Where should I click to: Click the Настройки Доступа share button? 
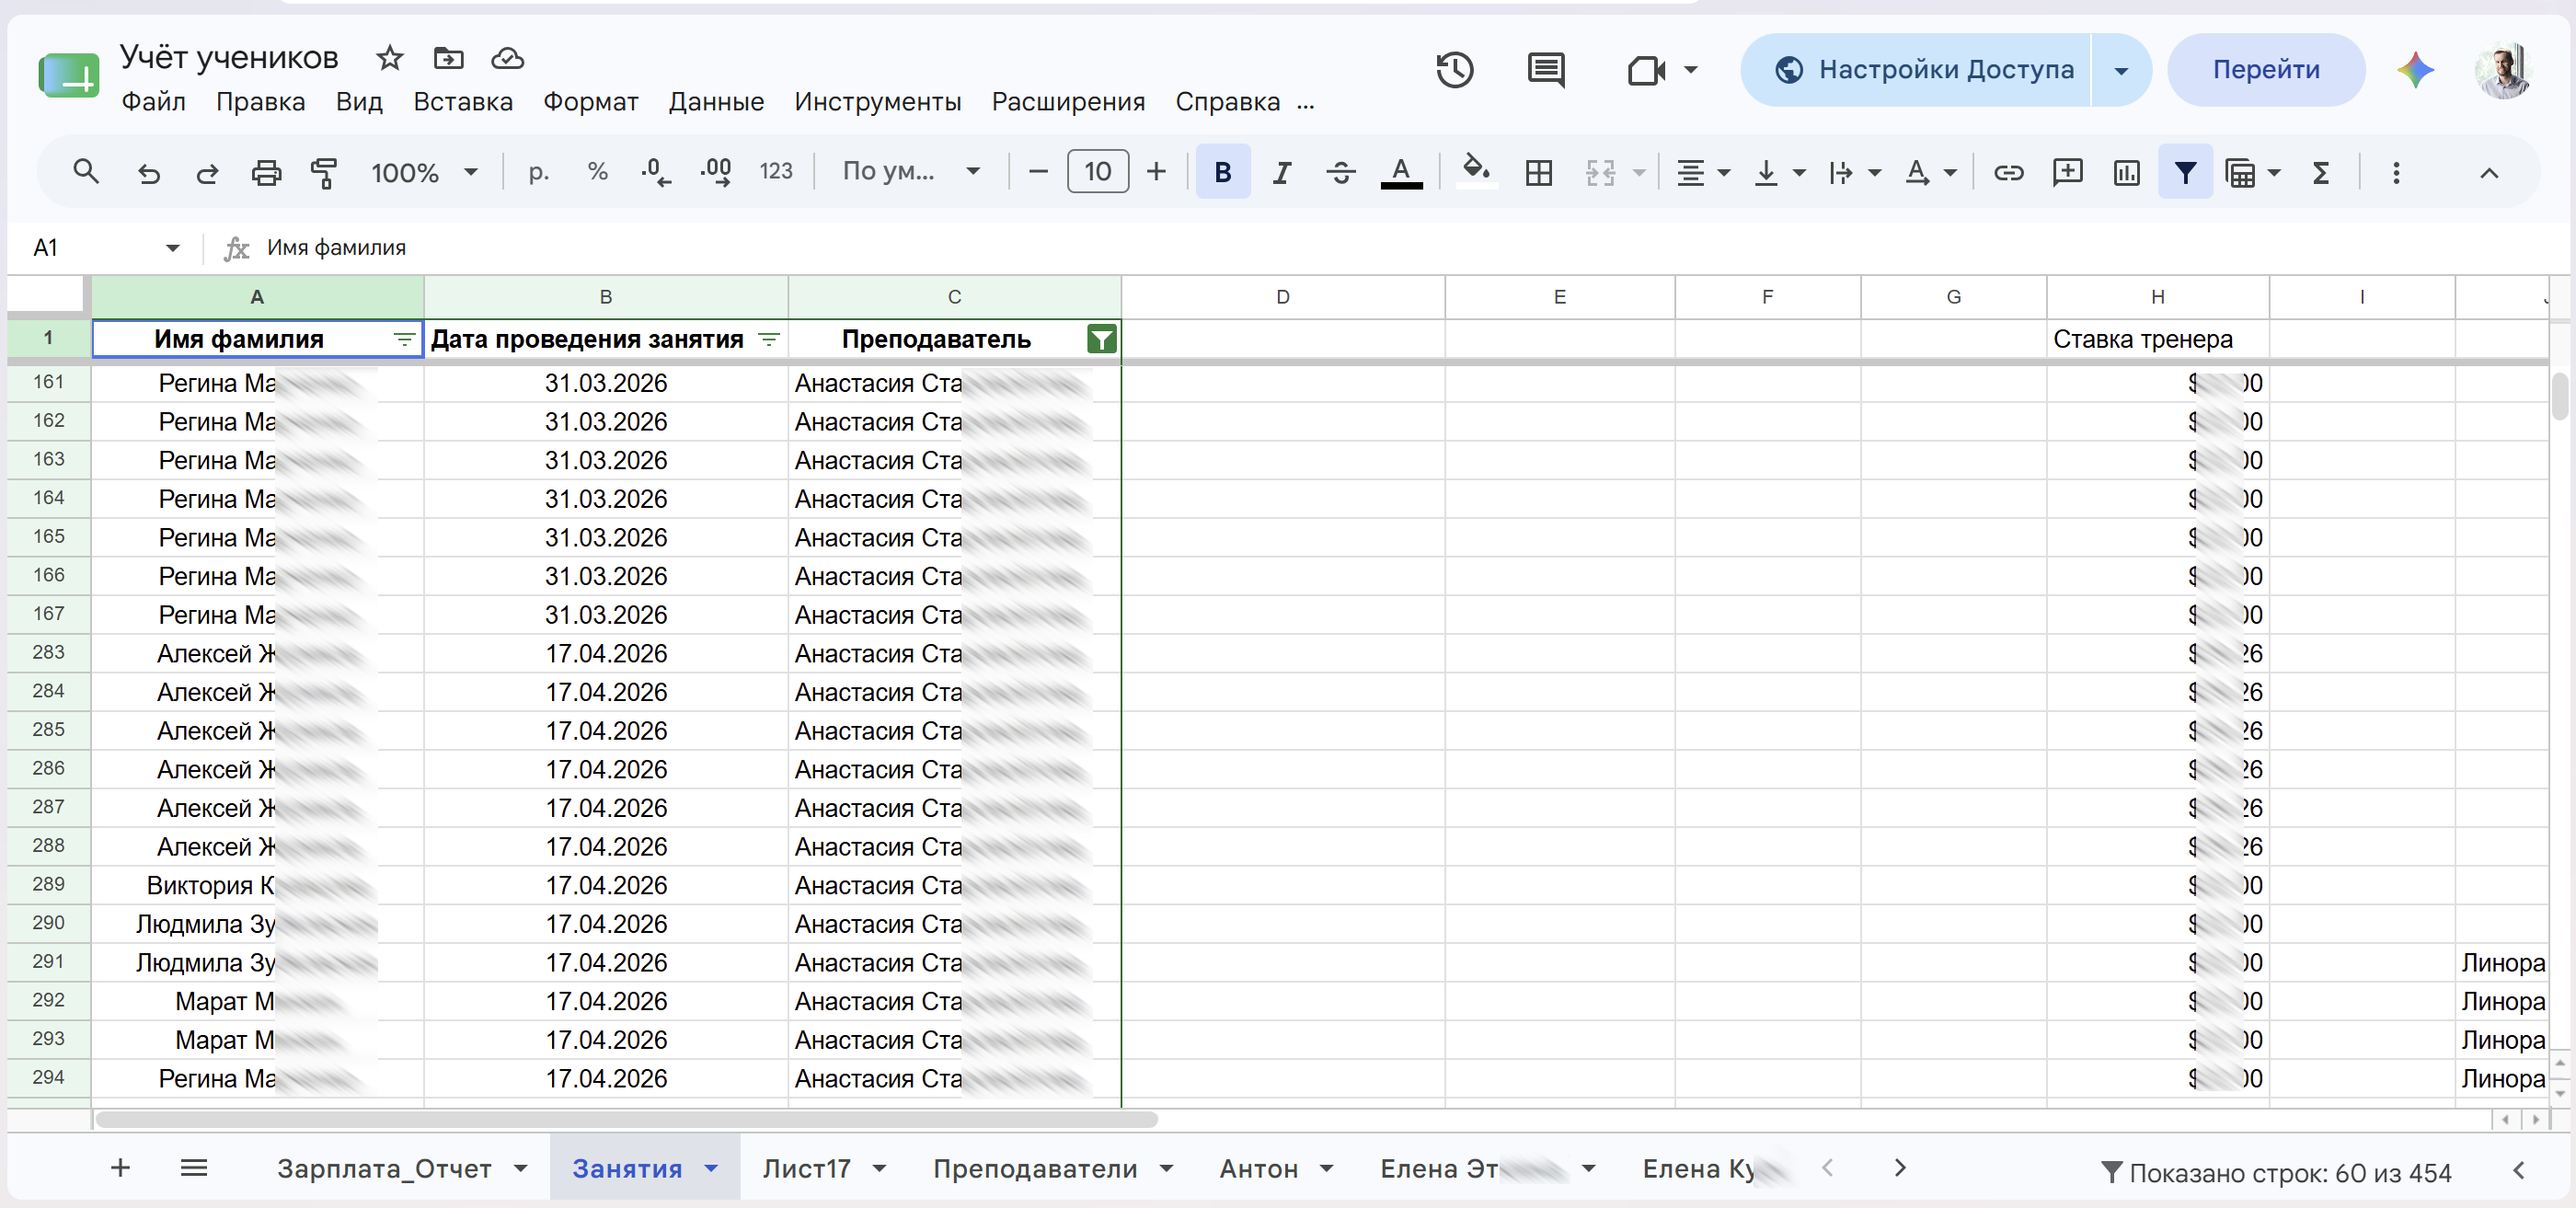coord(1924,70)
